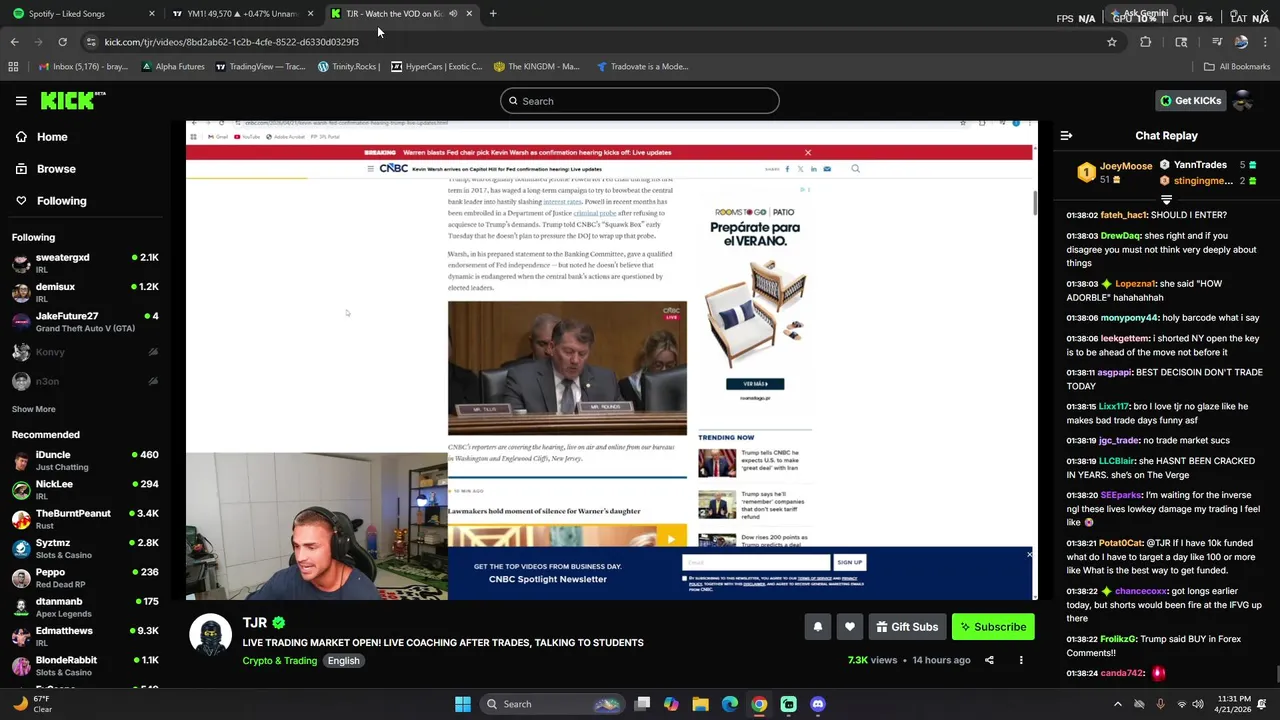Open Syztmz Slots & Casino channel
The image size is (1280, 720).
[85, 548]
